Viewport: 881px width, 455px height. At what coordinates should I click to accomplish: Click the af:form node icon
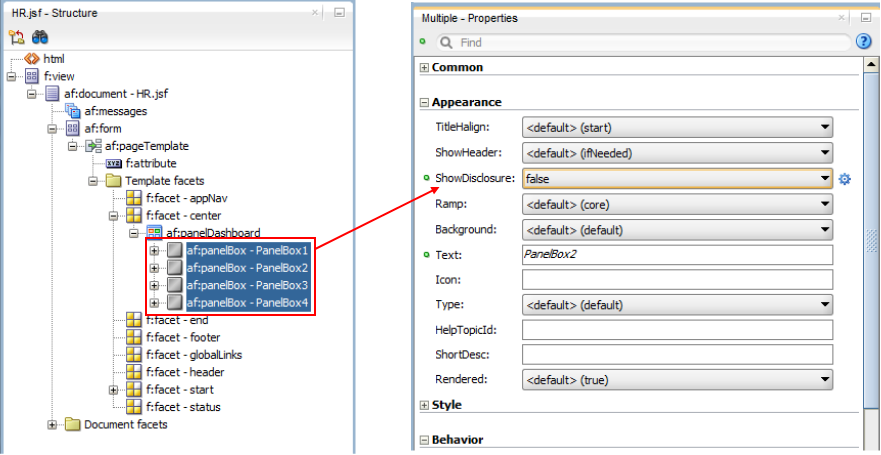[x=73, y=128]
